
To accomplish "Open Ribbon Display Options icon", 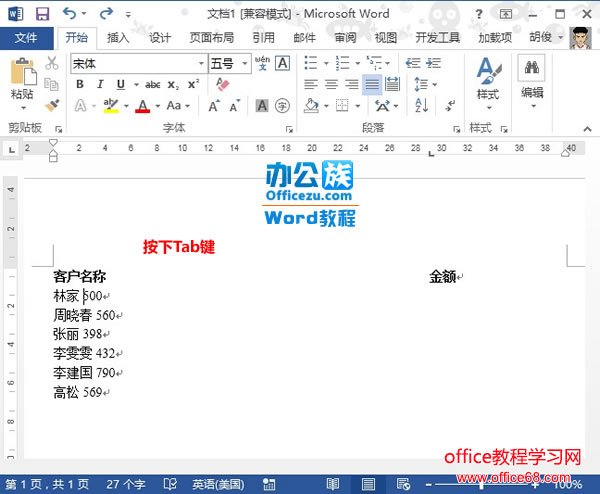I will (505, 14).
